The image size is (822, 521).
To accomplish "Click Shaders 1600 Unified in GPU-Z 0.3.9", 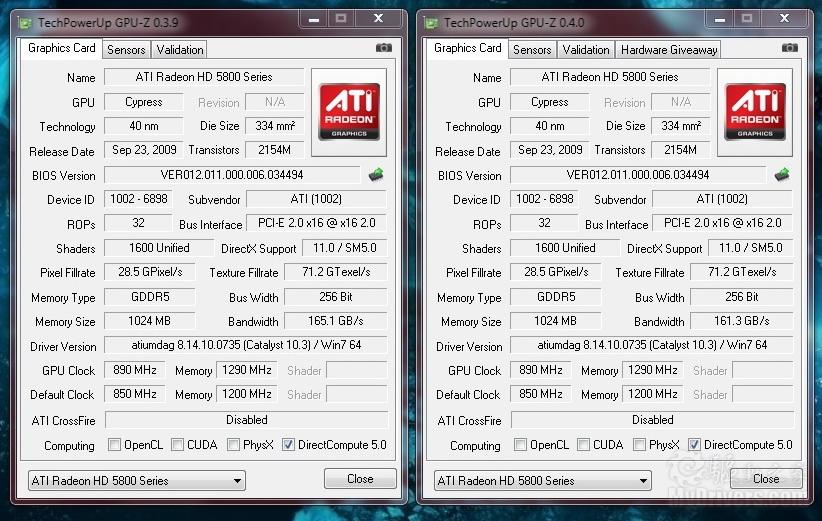I will 159,248.
